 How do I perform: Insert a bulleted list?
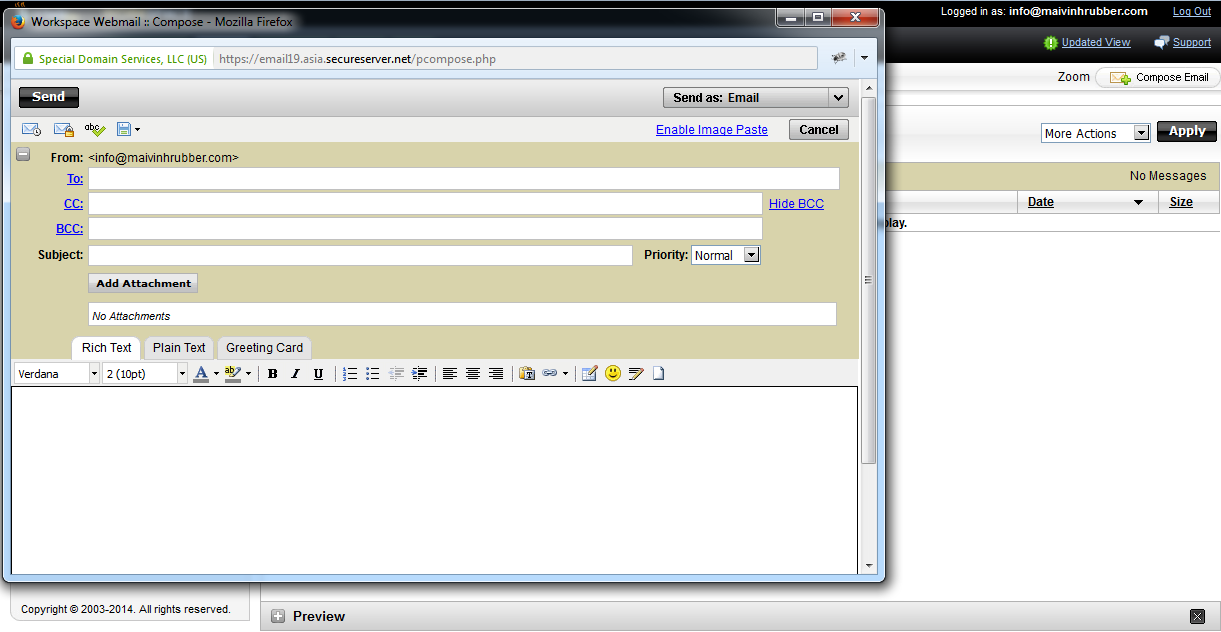(373, 374)
